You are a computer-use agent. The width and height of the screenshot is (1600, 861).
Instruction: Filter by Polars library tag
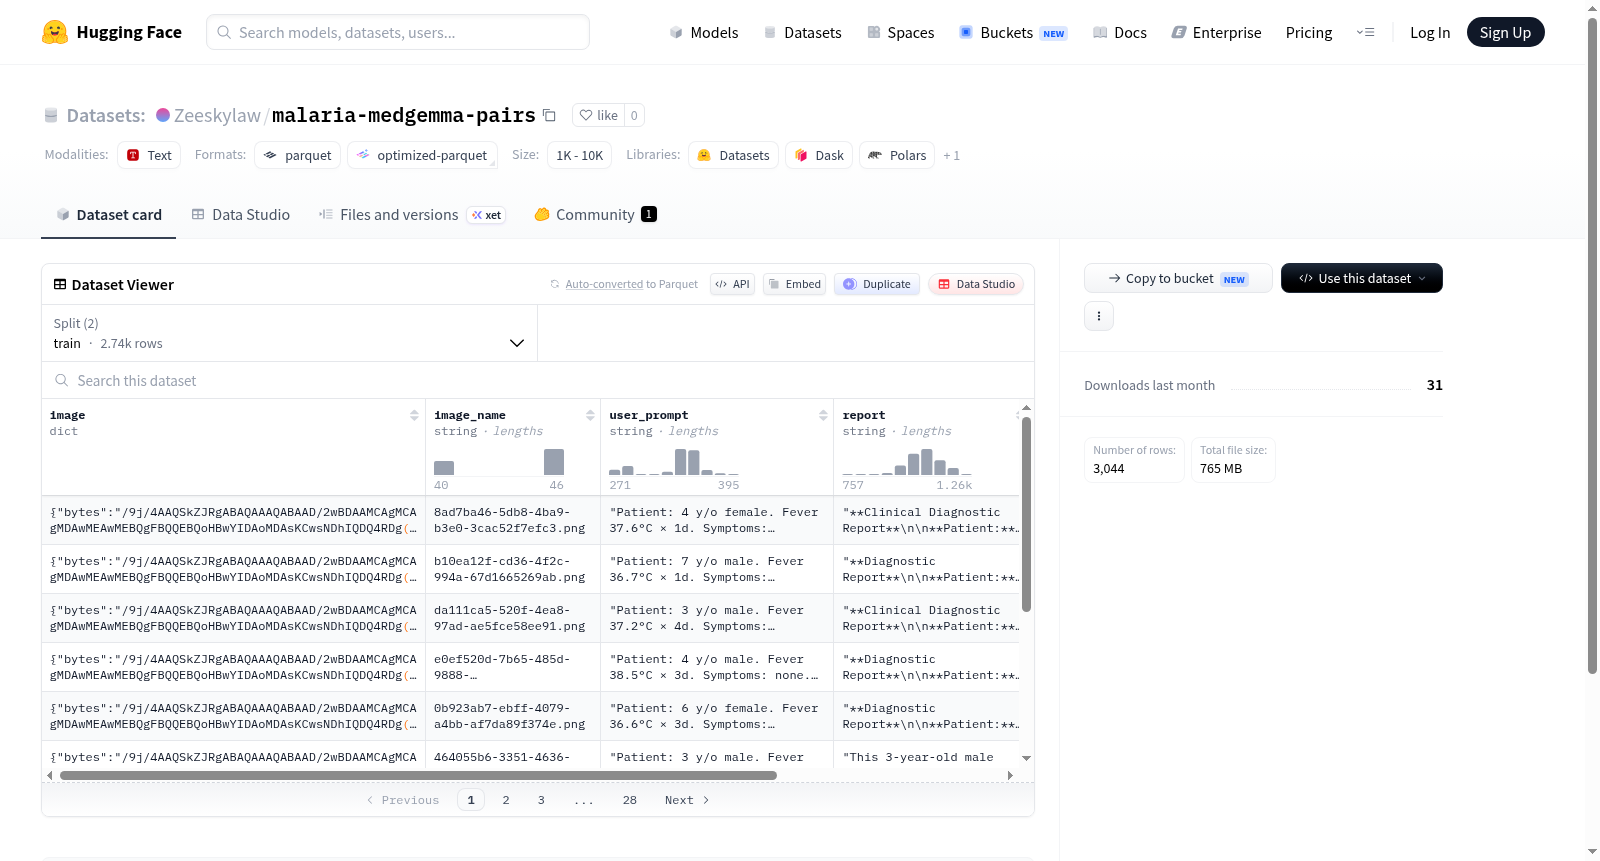[x=897, y=155]
